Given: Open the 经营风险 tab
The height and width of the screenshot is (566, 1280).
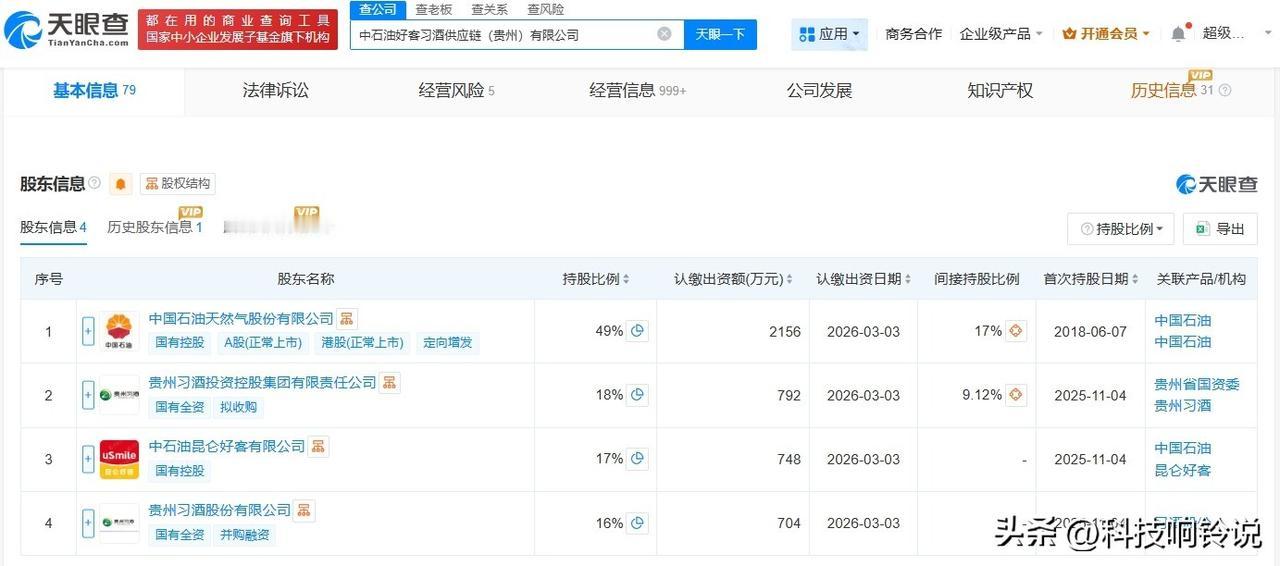Looking at the screenshot, I should click(456, 91).
